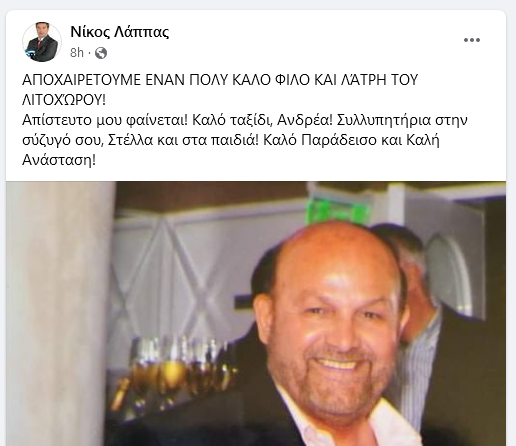Click the grey column at the photo's left
The image size is (516, 446).
coord(60,314)
